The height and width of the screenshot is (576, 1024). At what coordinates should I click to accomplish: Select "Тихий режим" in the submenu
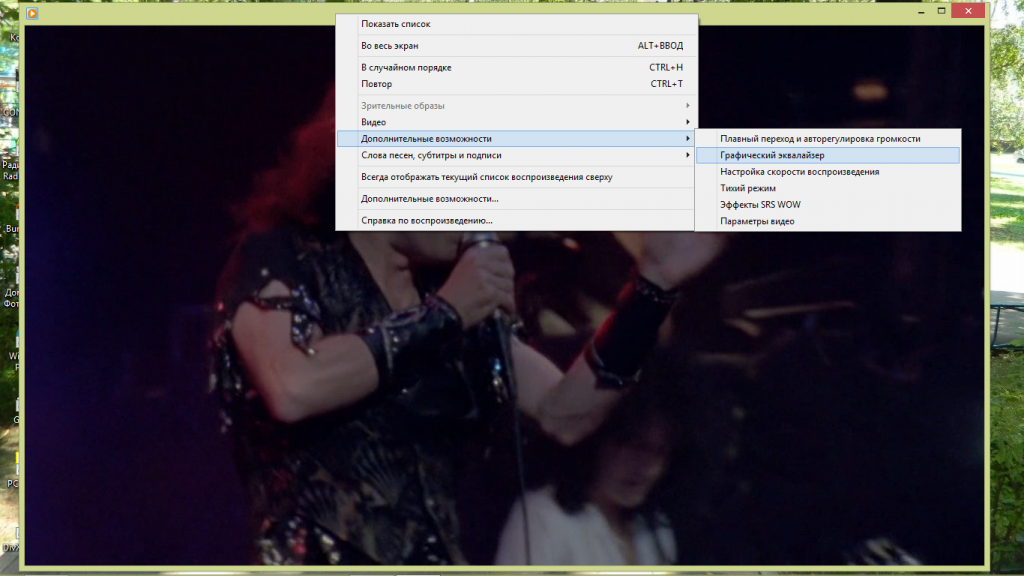[x=828, y=188]
